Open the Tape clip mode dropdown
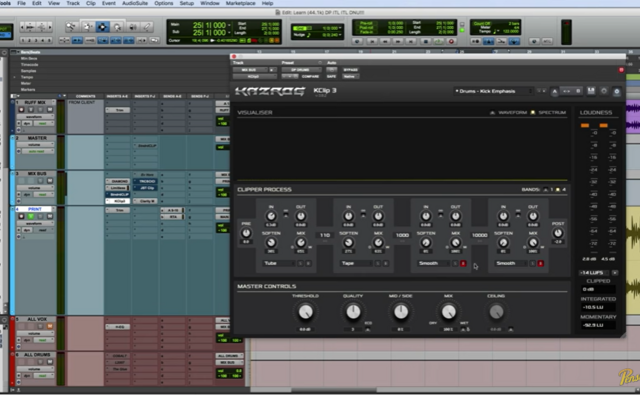640x396 pixels. [356, 264]
